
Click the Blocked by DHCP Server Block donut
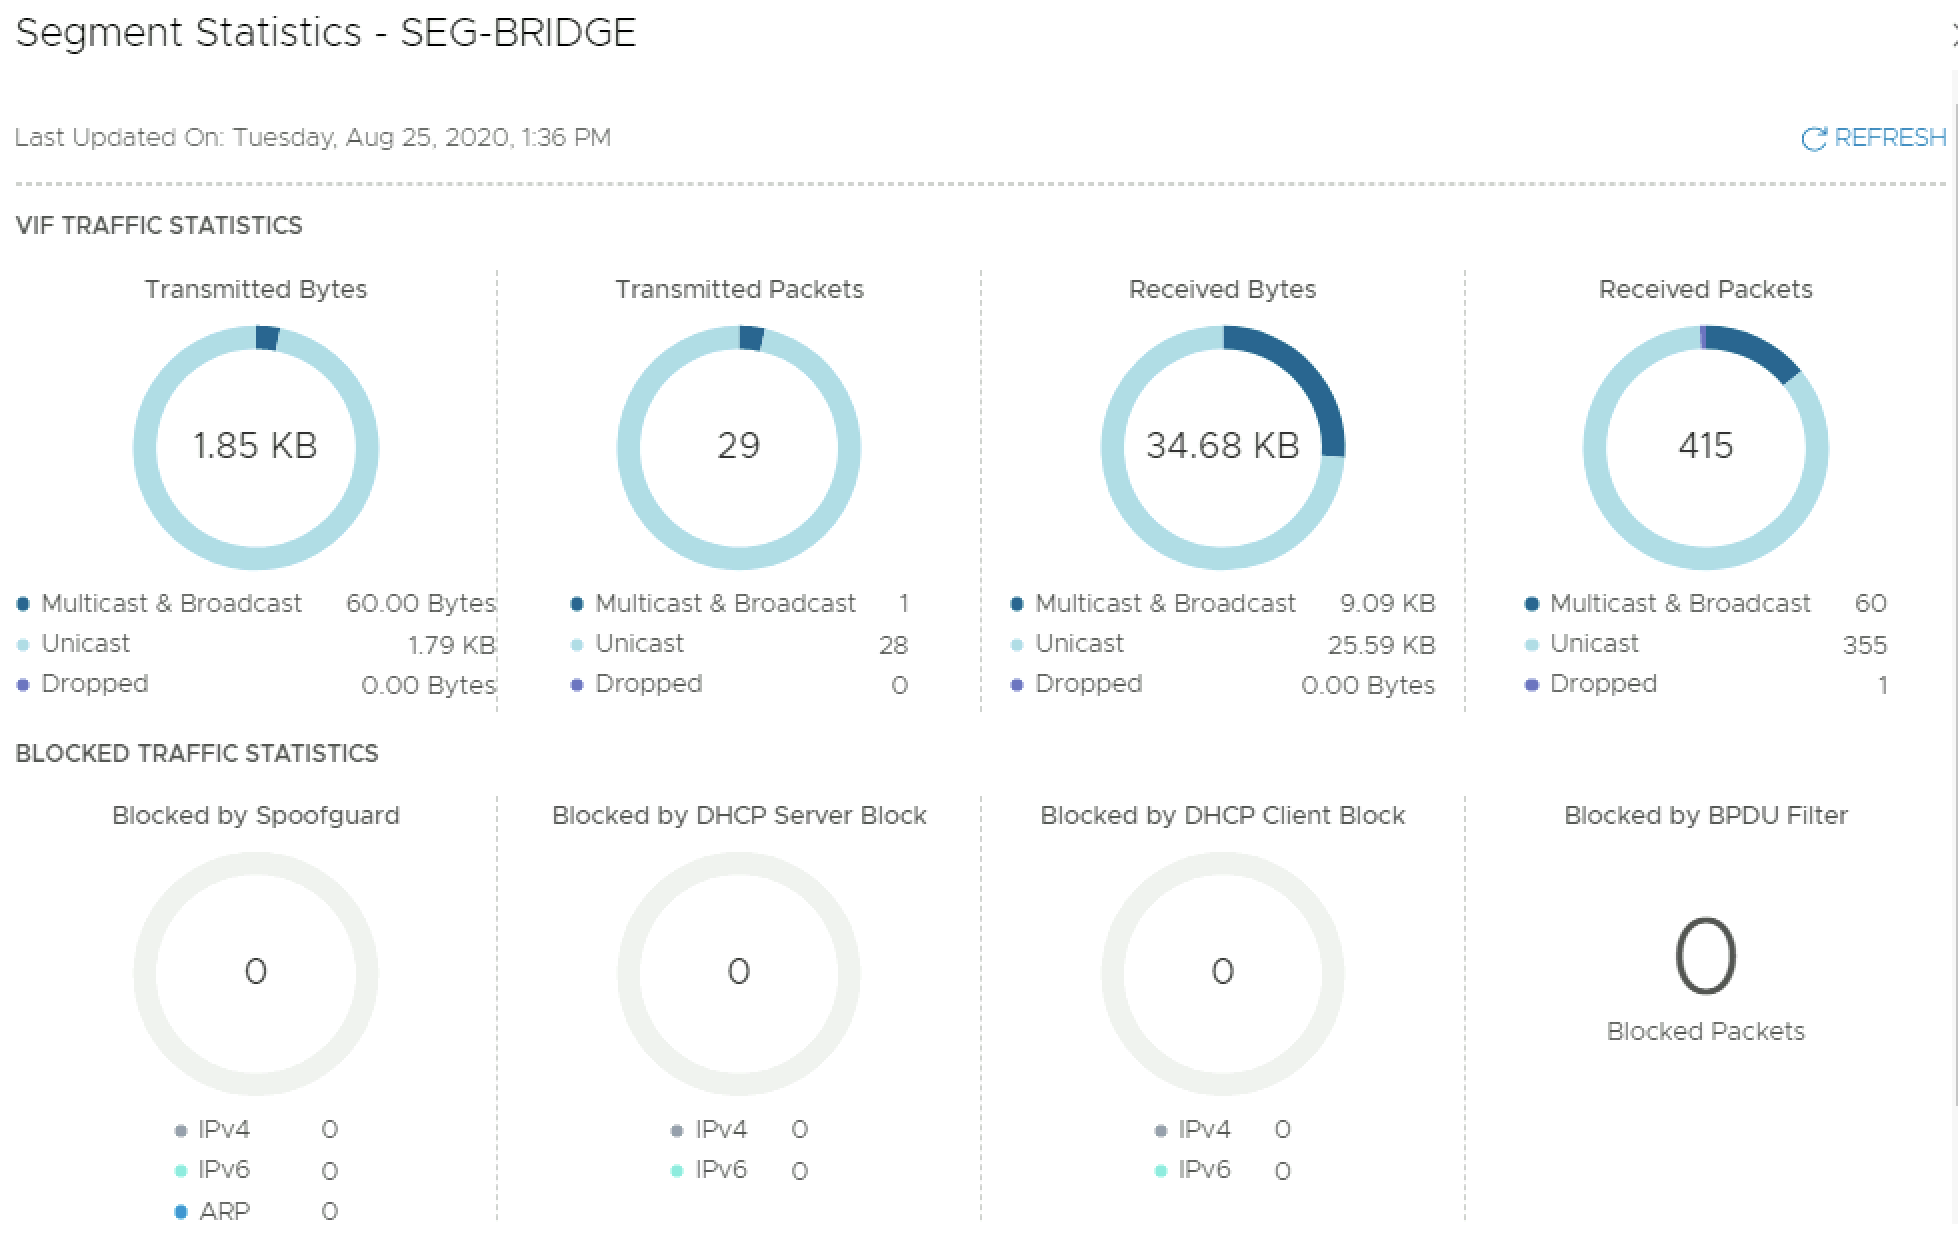(x=738, y=972)
